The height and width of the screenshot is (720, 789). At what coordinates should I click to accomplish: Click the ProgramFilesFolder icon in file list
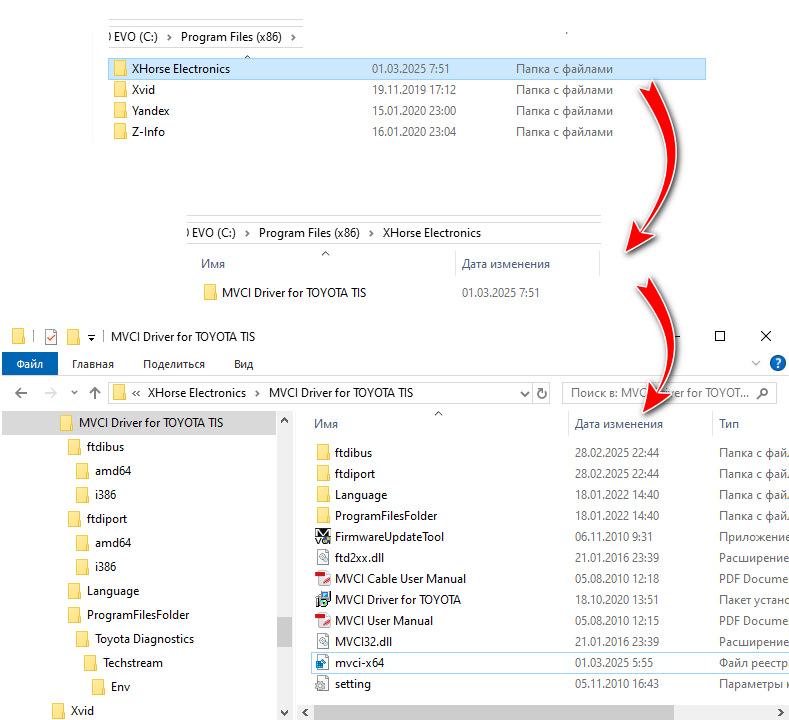(323, 516)
